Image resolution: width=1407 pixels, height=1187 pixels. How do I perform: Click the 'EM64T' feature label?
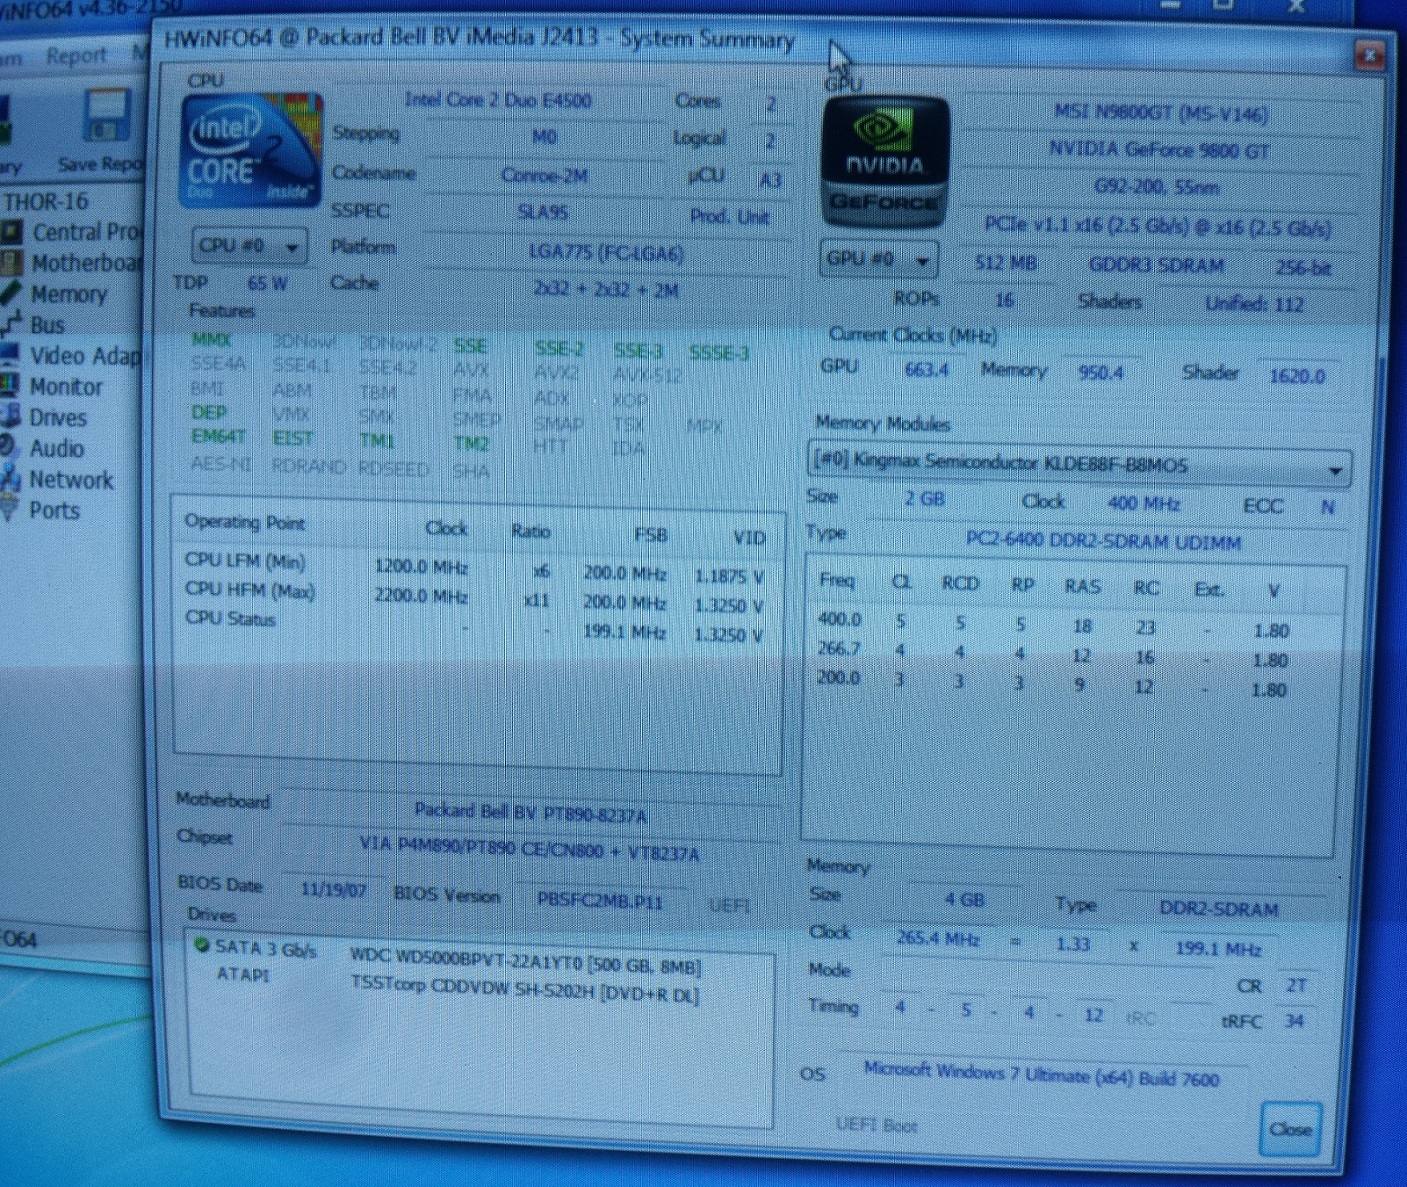[218, 436]
